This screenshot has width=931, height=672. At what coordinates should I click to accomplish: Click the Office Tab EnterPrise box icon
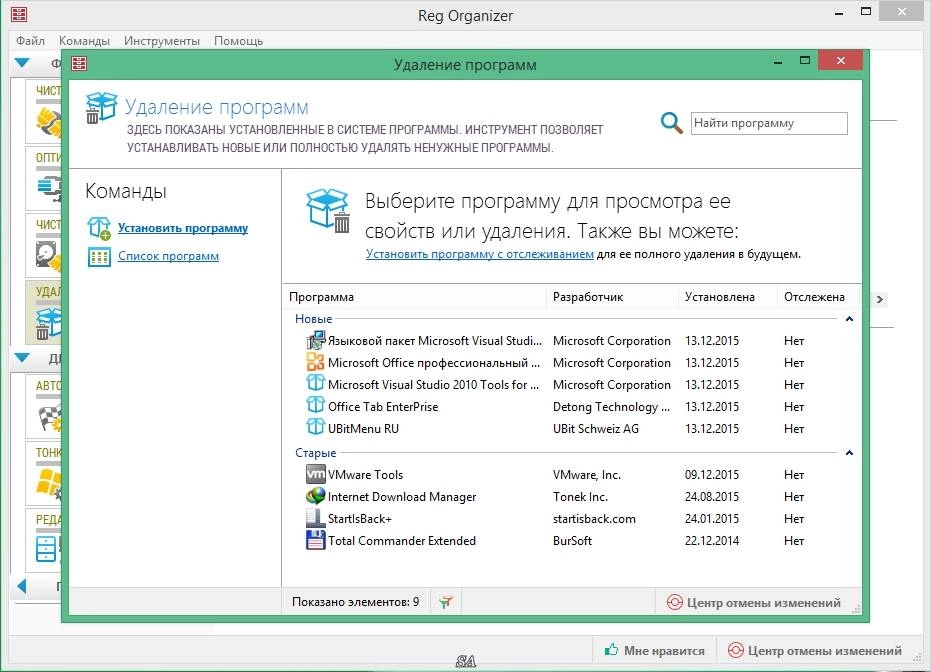[315, 406]
